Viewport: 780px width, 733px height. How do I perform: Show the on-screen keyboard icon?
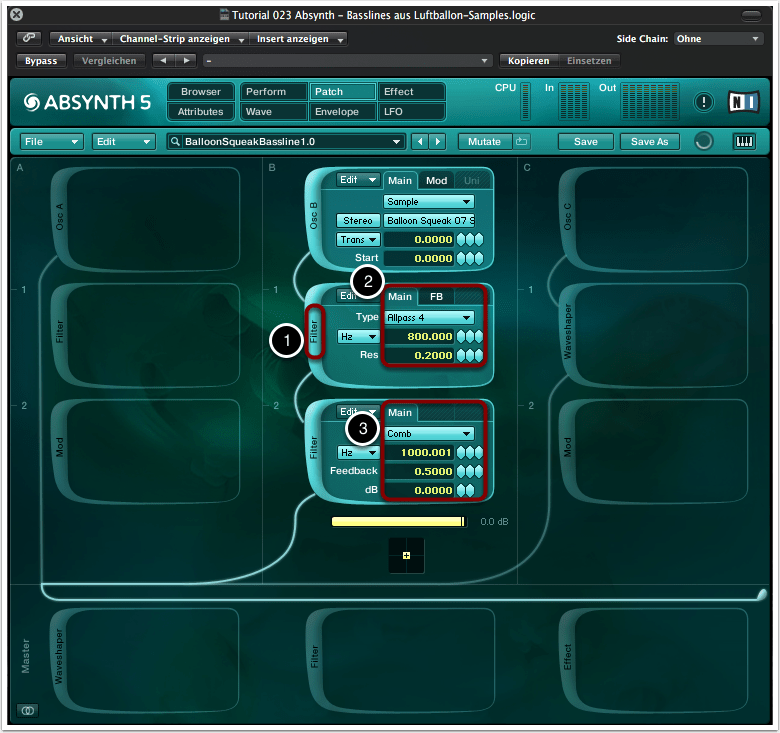[744, 141]
